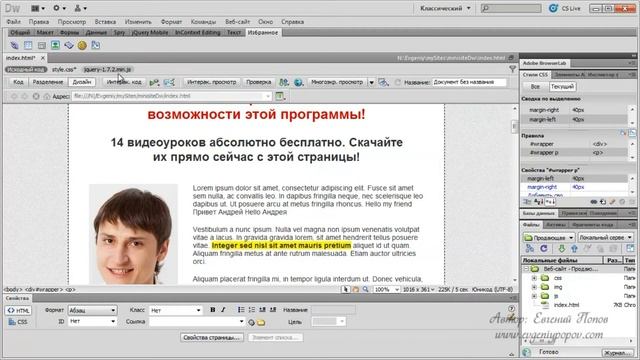640x360 pixels.
Task: Switch Properties inspector to CSS mode
Action: click(18, 322)
